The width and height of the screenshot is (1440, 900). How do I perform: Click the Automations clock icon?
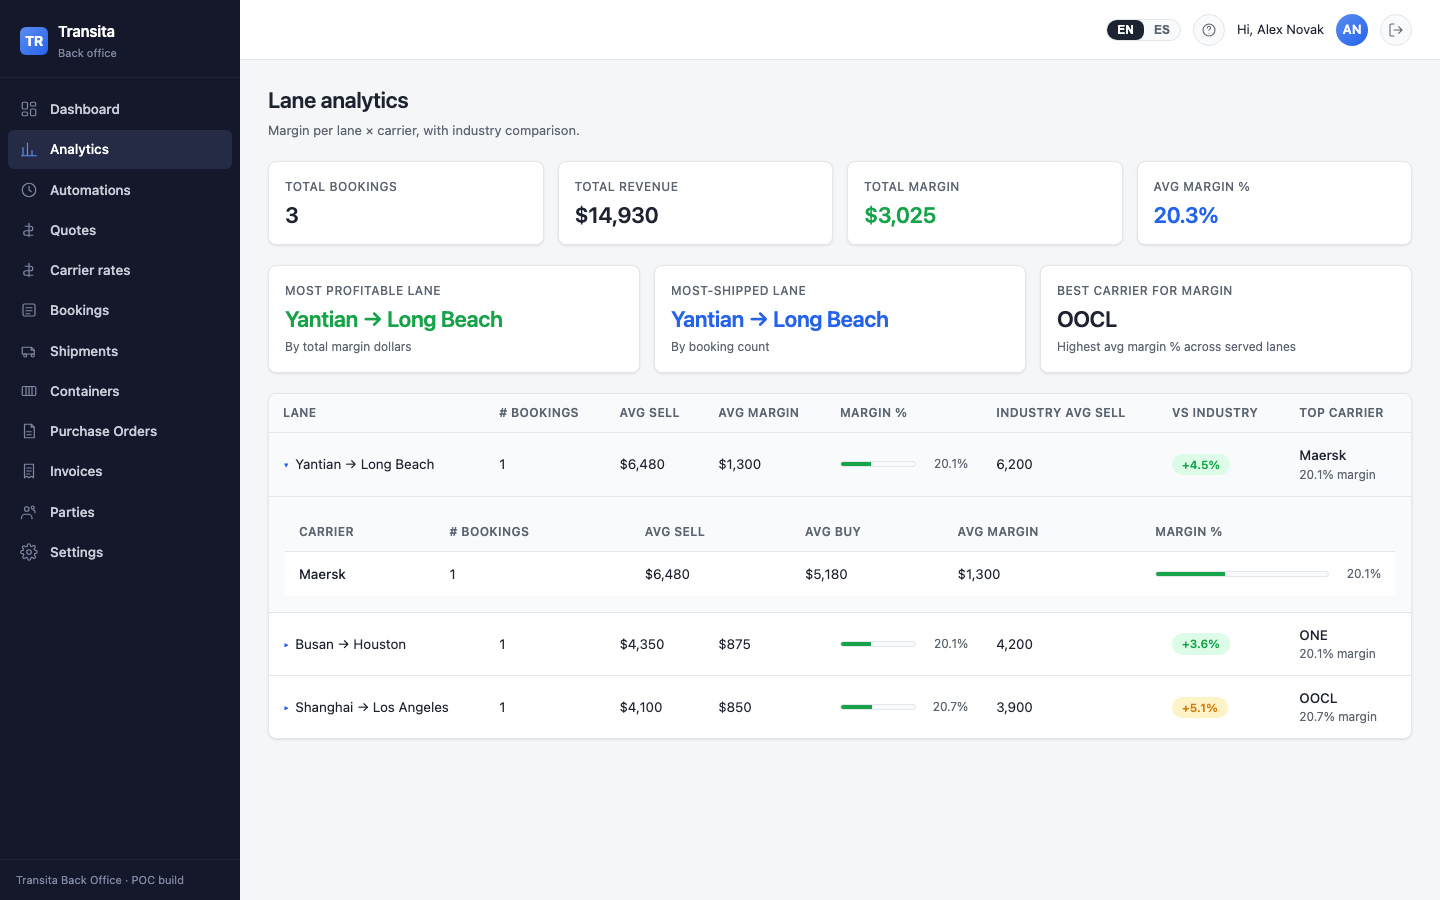[29, 190]
